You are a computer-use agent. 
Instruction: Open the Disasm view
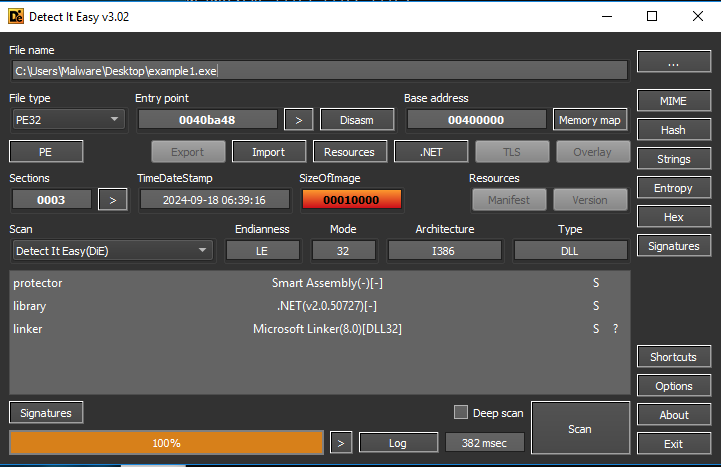tap(357, 120)
